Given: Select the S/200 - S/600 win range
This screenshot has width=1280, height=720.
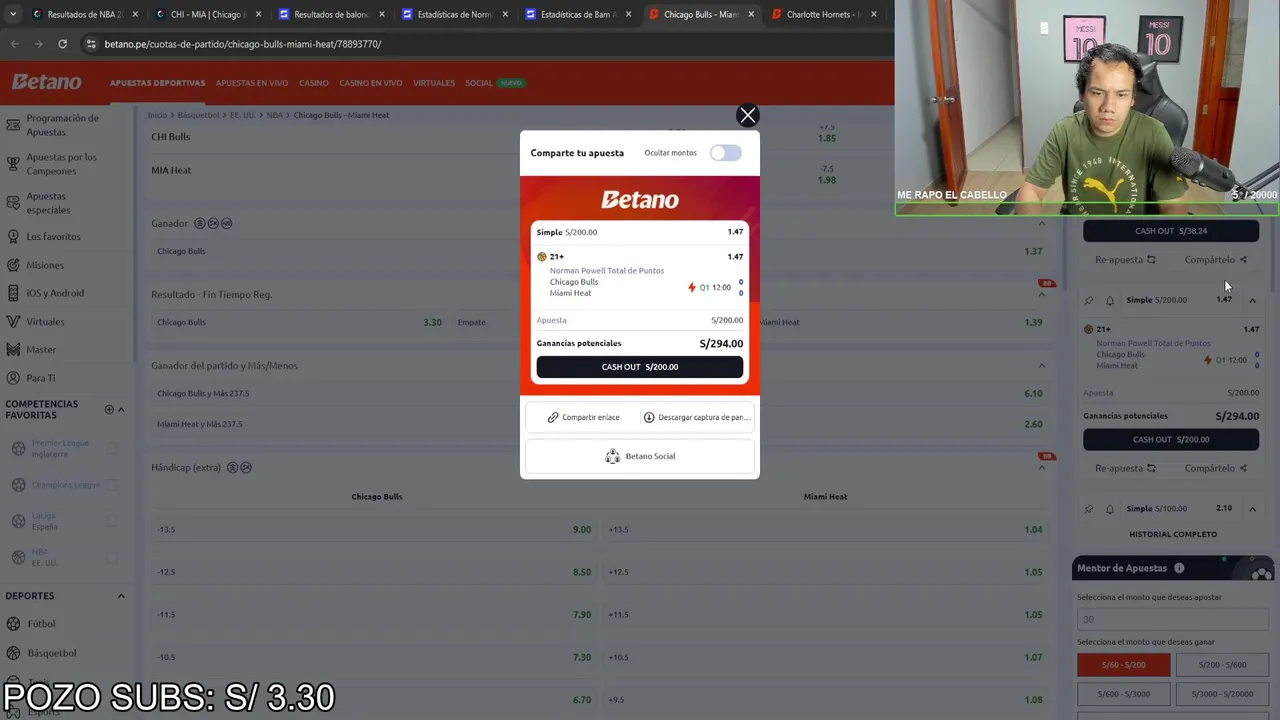Looking at the screenshot, I should click(x=1223, y=665).
